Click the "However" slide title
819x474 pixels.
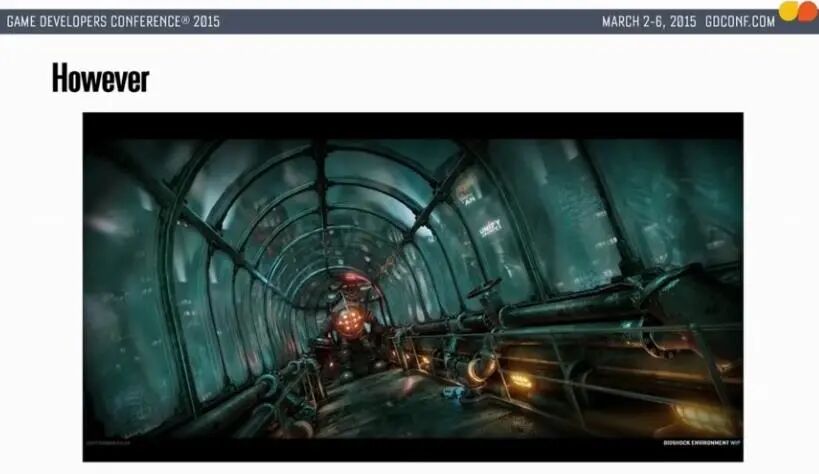pyautogui.click(x=100, y=78)
